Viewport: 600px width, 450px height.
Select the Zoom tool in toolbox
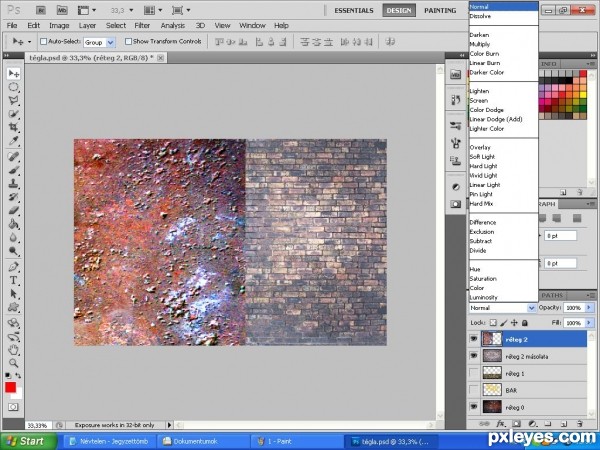[13, 363]
